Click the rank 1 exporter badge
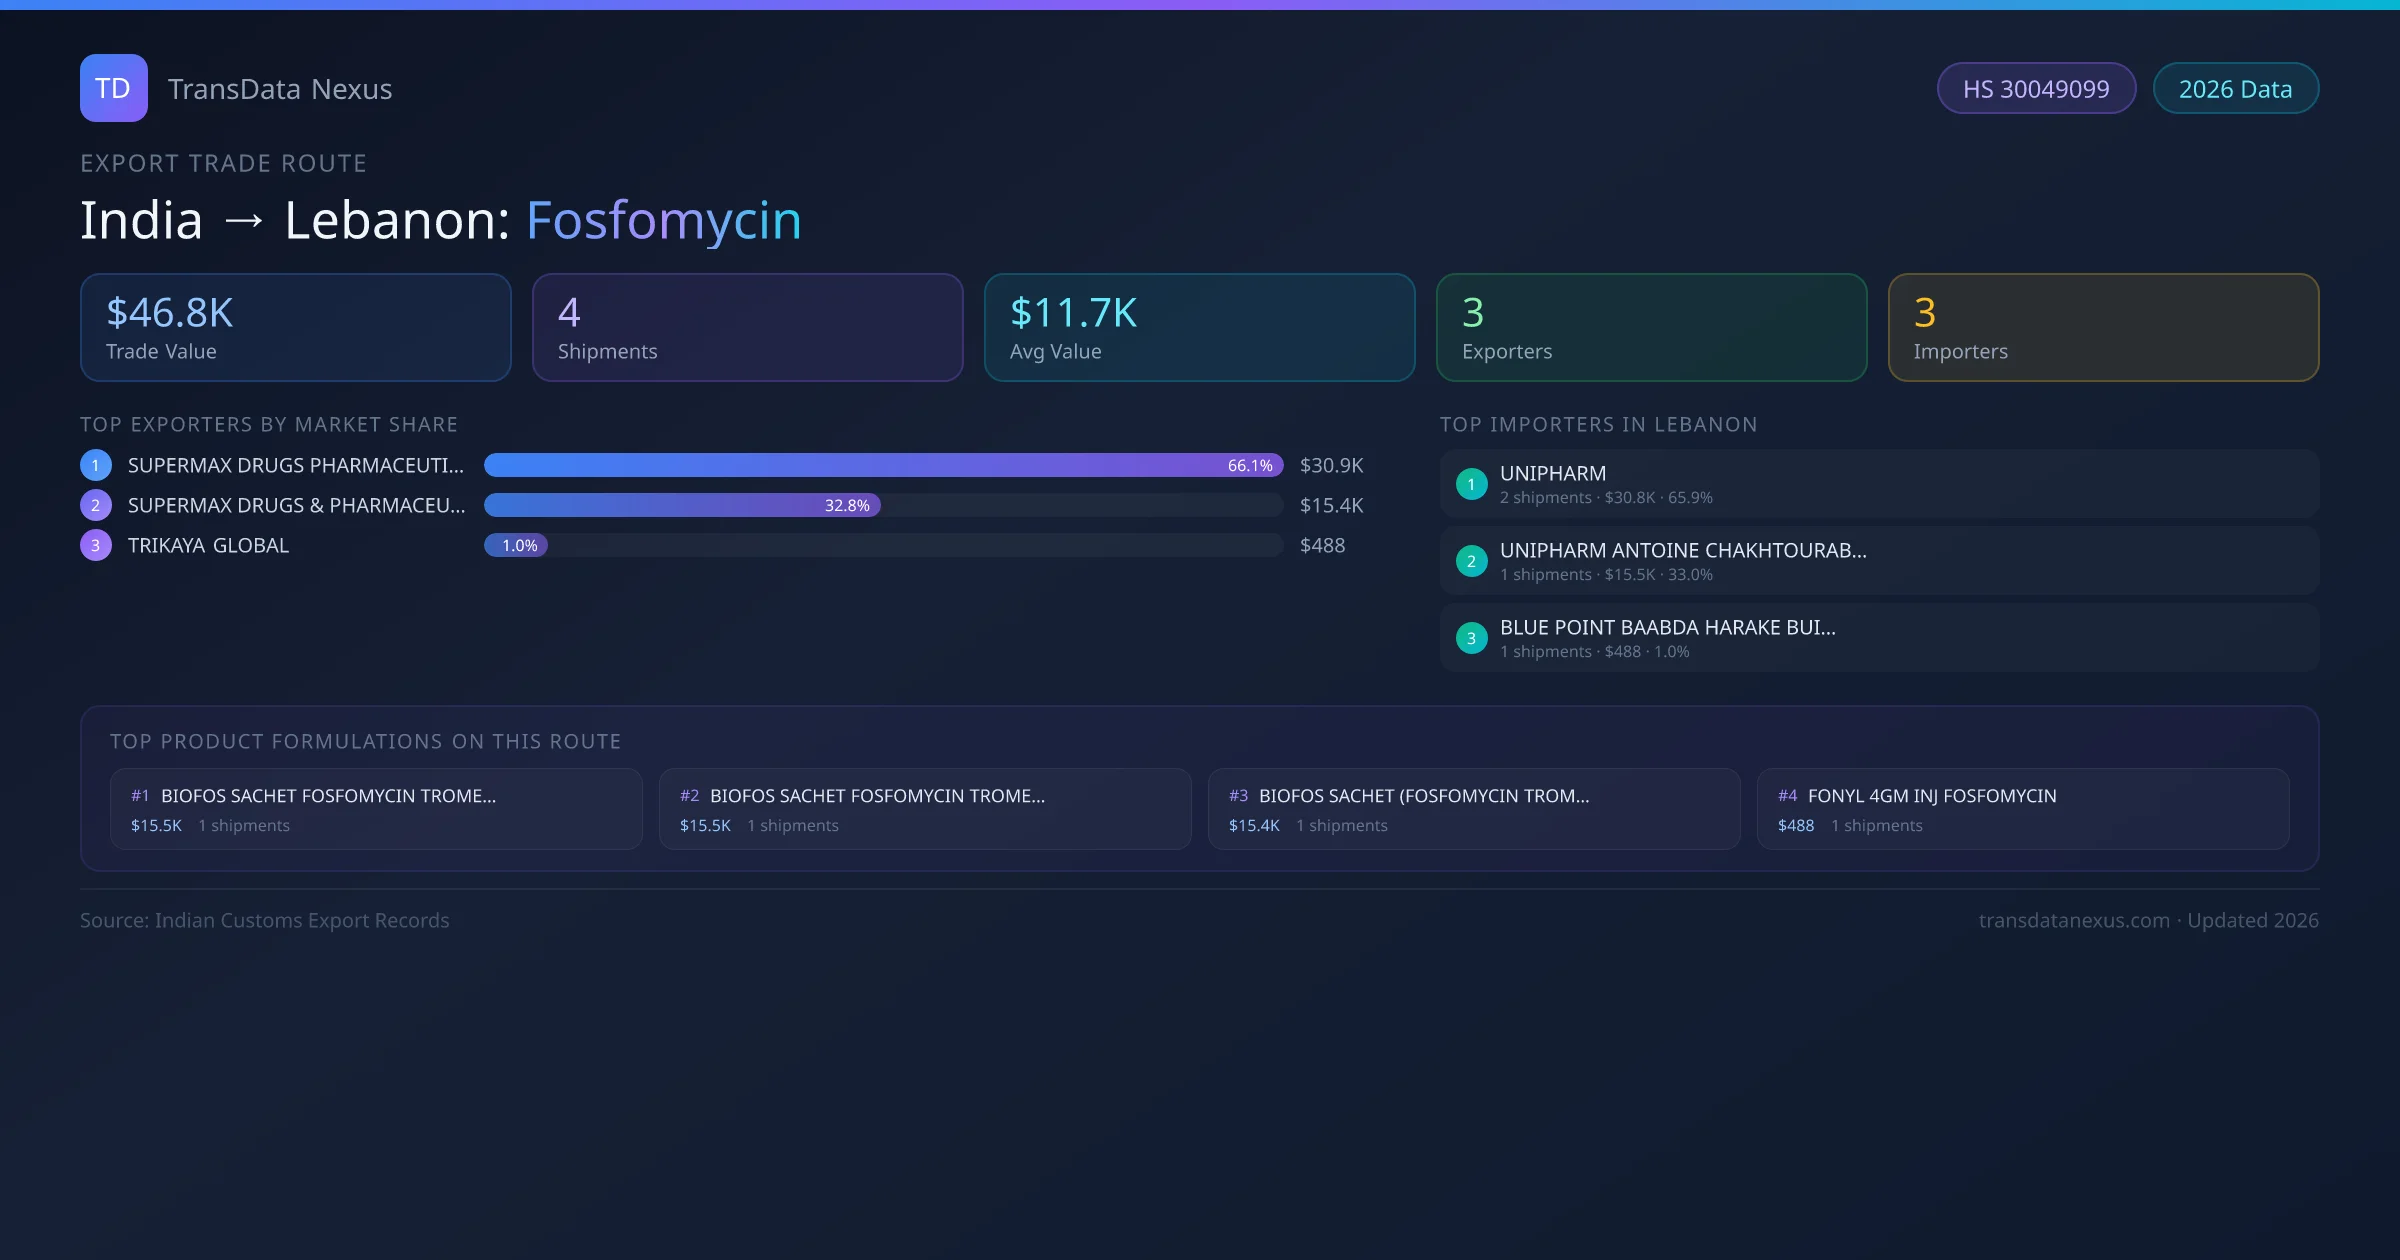Image resolution: width=2400 pixels, height=1260 pixels. pos(96,465)
